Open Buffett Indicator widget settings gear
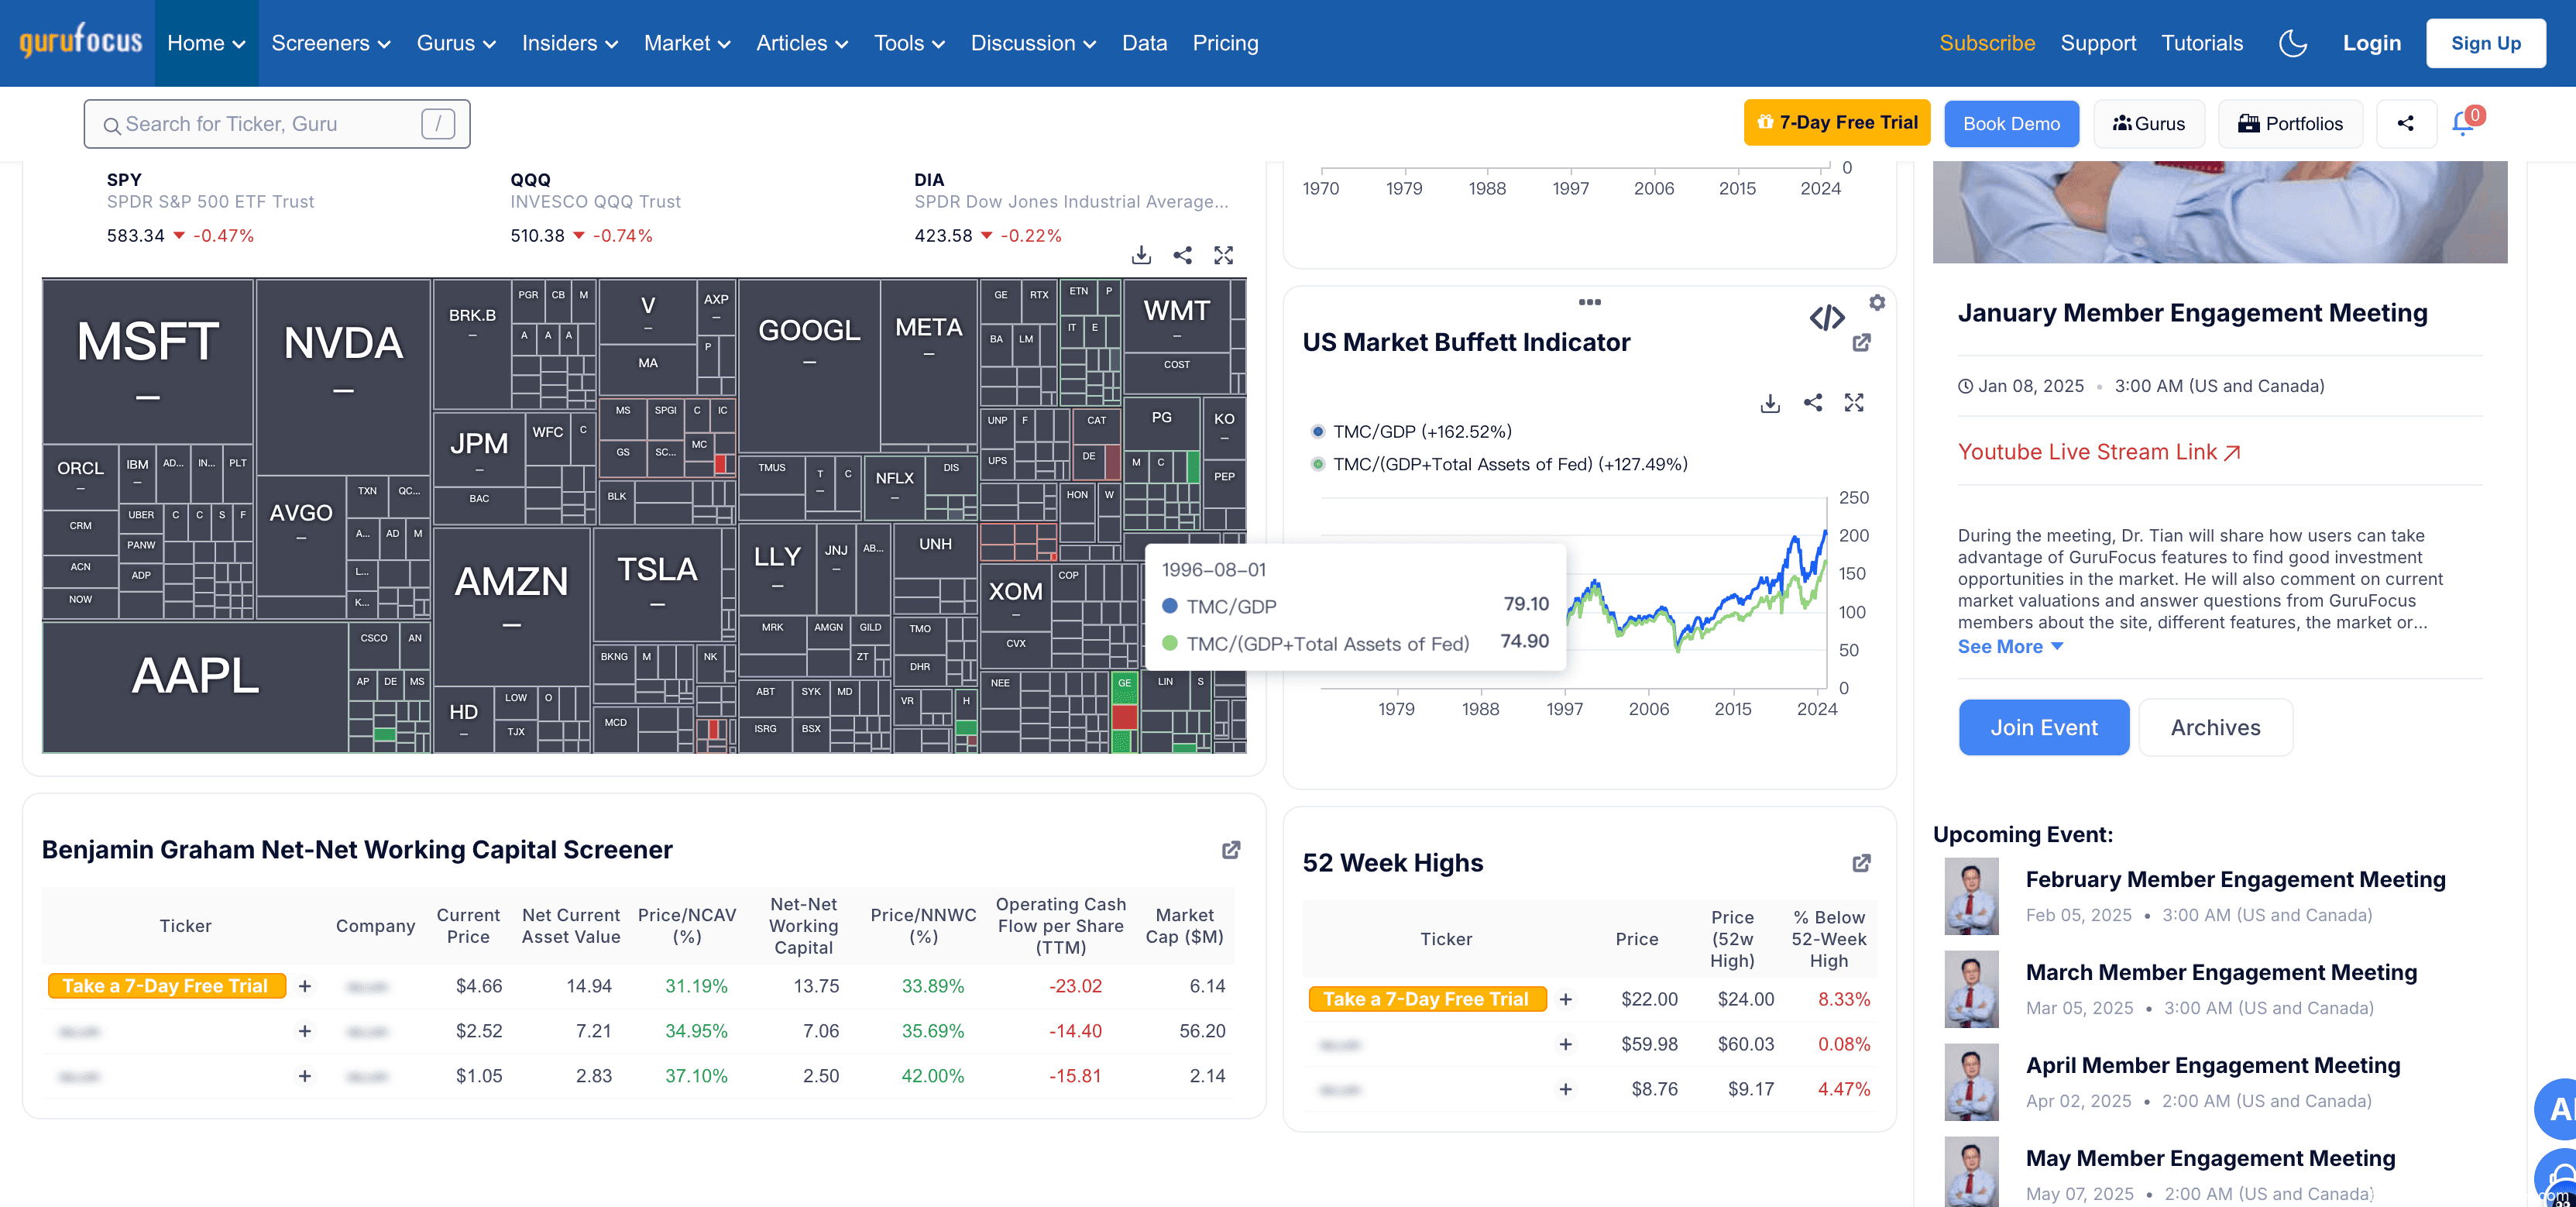 pos(1877,302)
